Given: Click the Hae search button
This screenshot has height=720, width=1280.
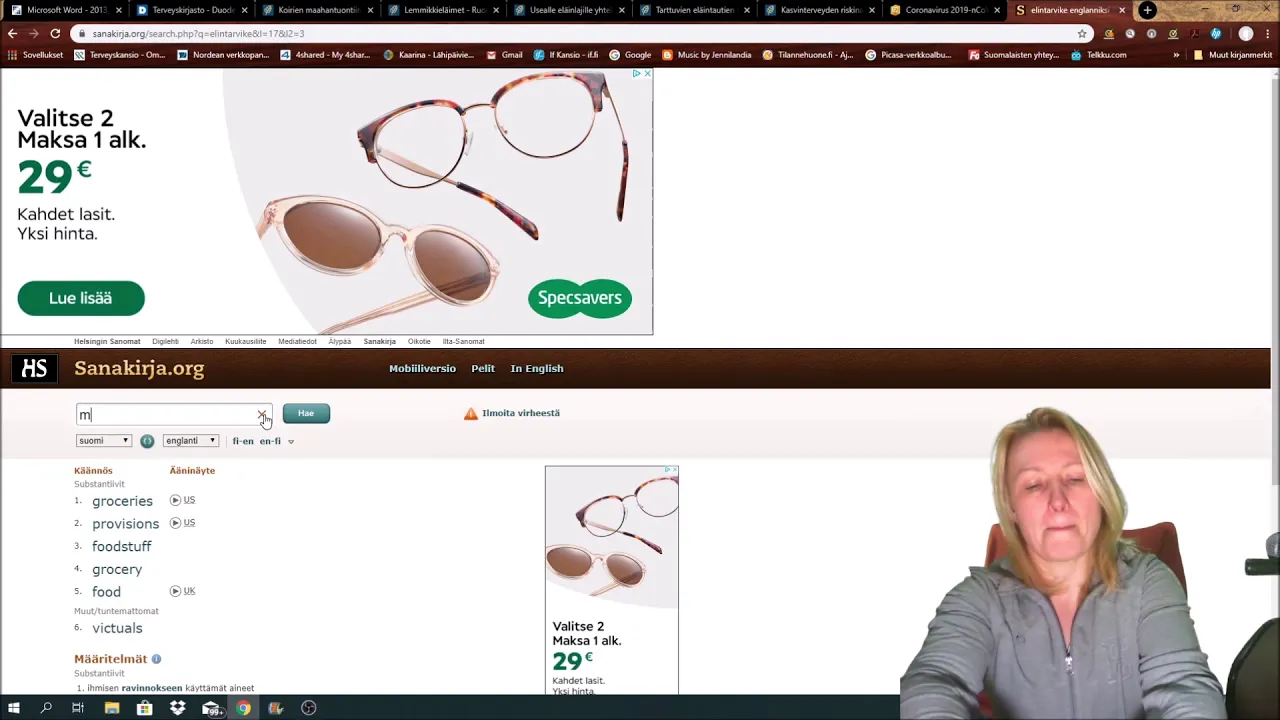Looking at the screenshot, I should point(306,413).
